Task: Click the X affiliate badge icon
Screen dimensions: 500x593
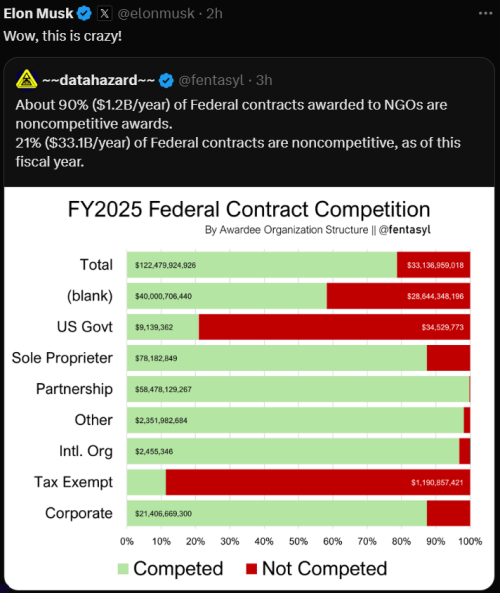Action: [104, 14]
